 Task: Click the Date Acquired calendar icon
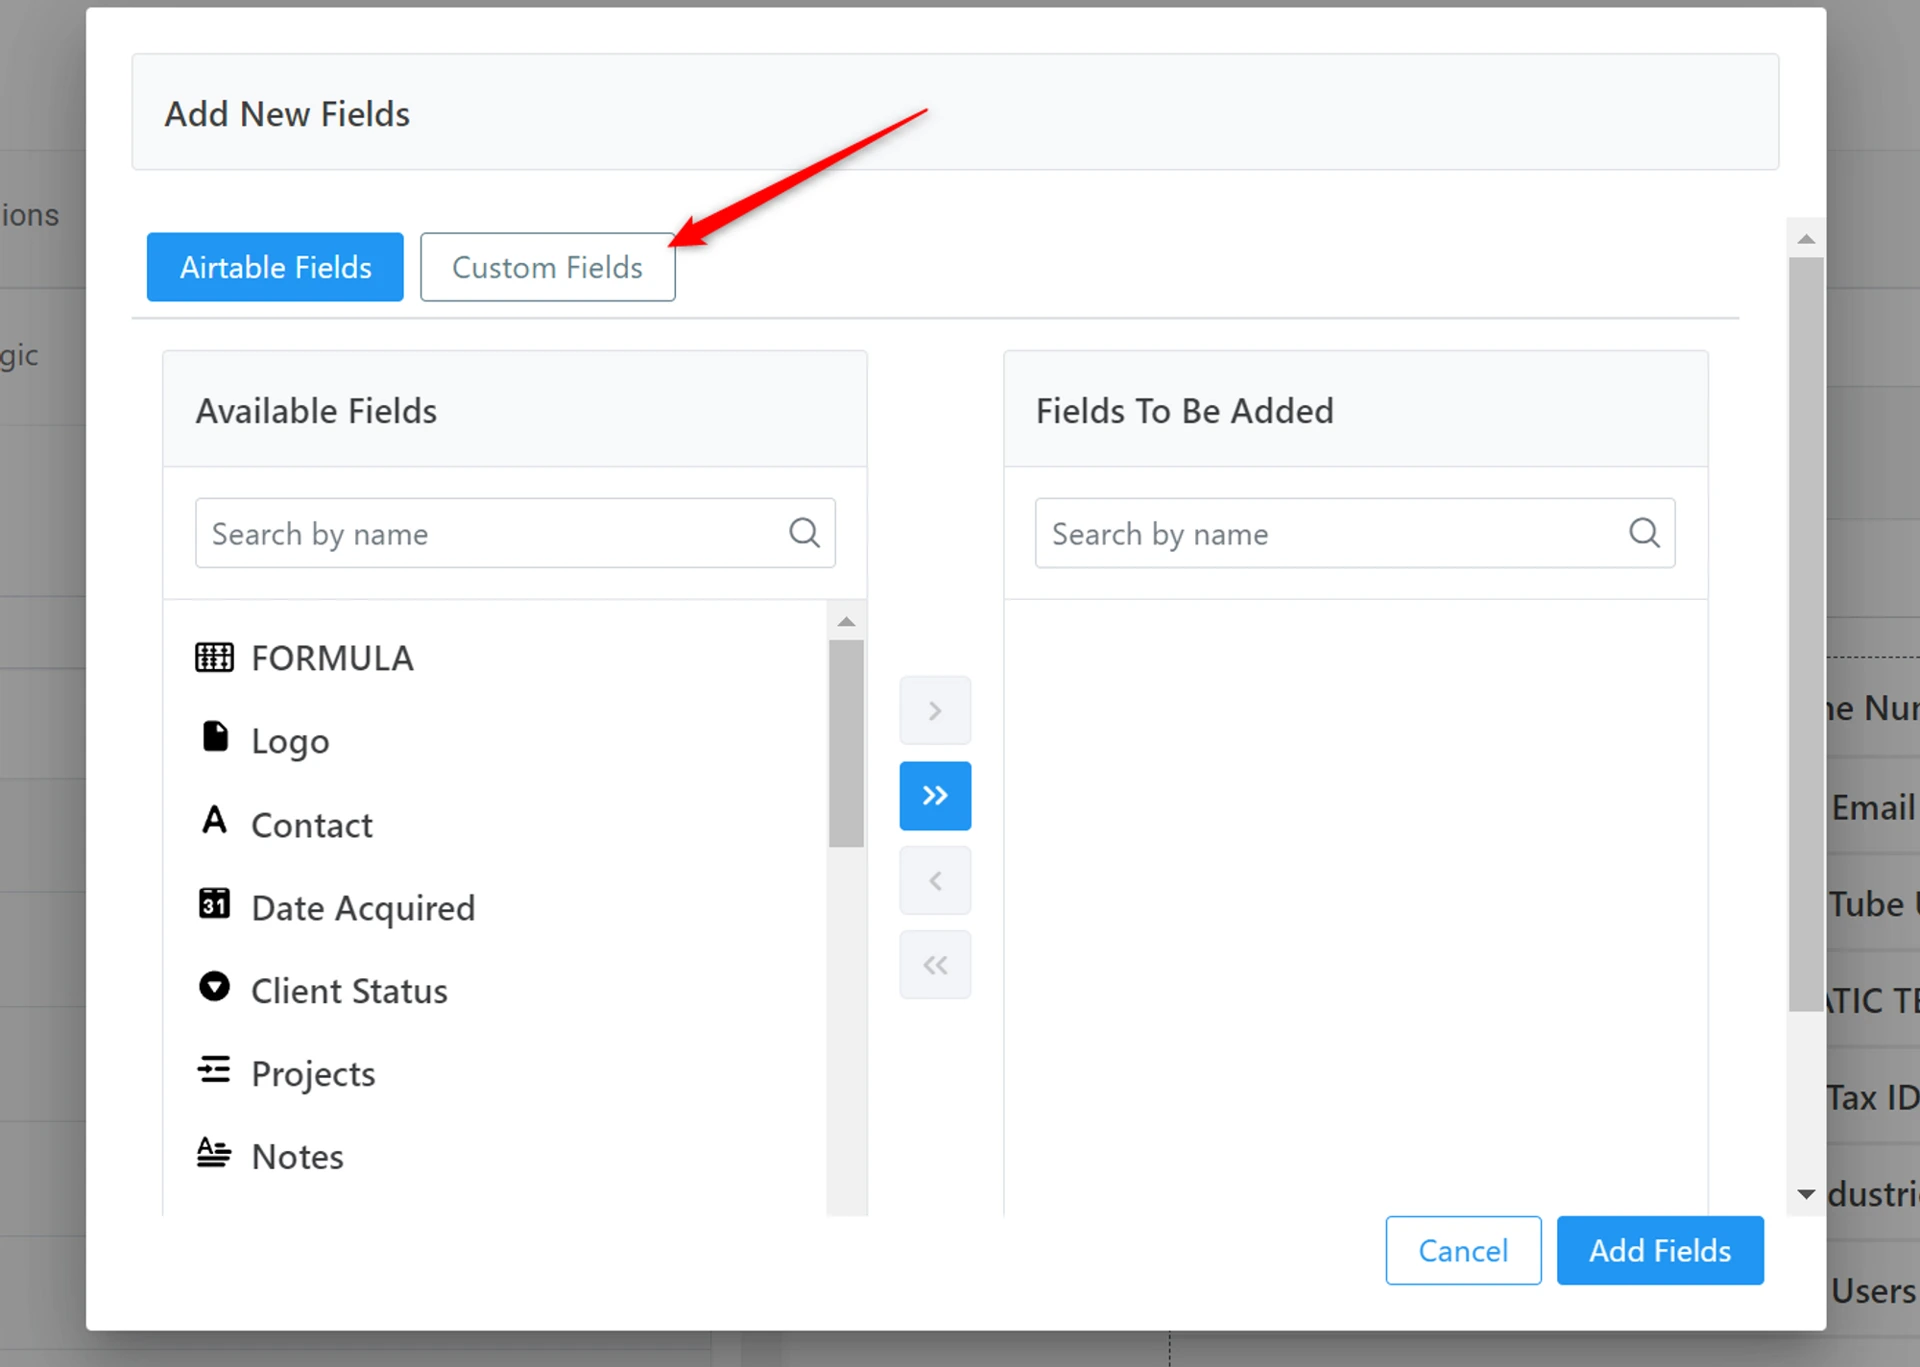pos(214,904)
